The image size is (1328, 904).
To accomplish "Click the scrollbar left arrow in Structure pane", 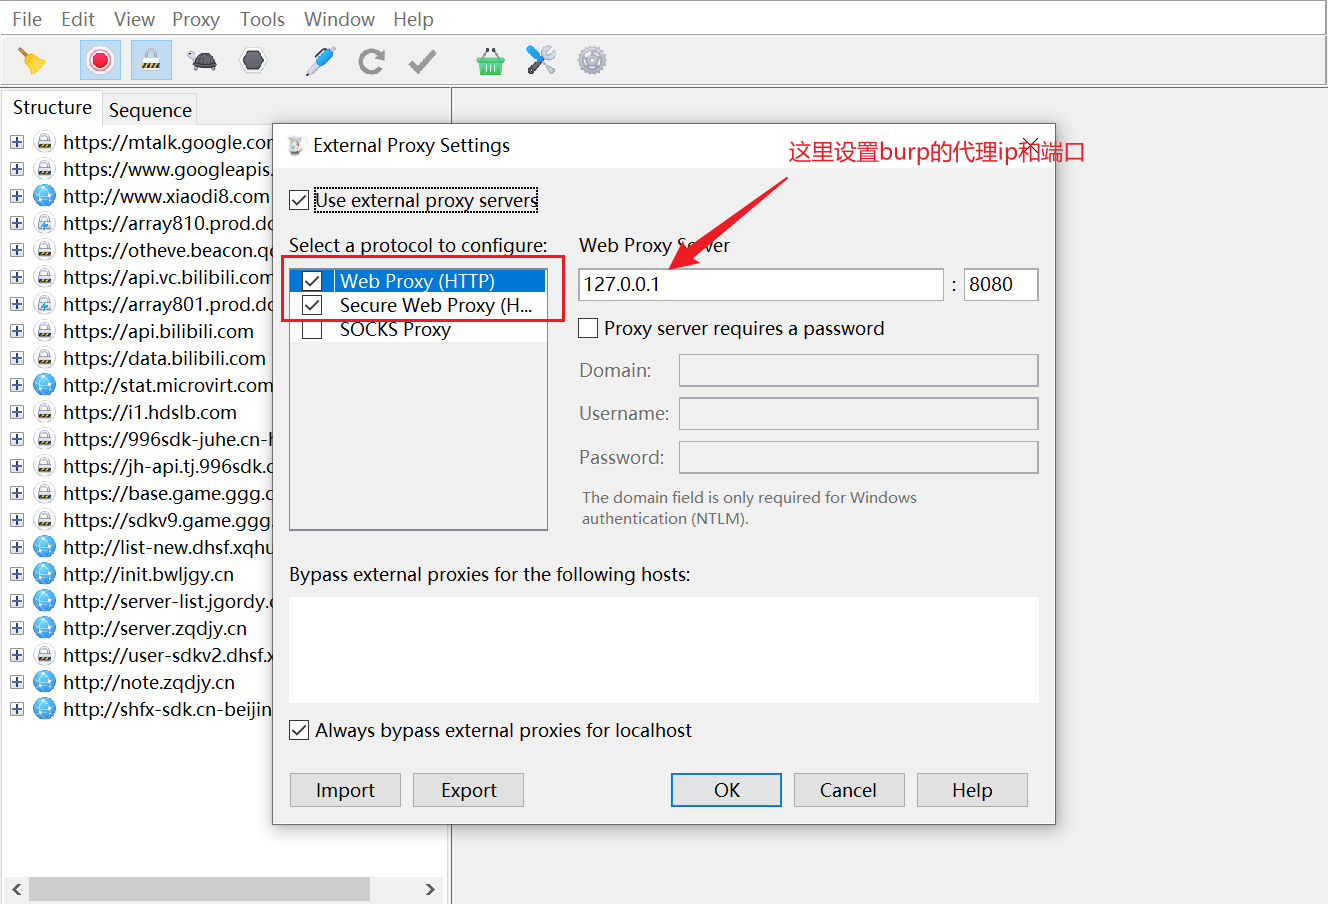I will [x=16, y=889].
